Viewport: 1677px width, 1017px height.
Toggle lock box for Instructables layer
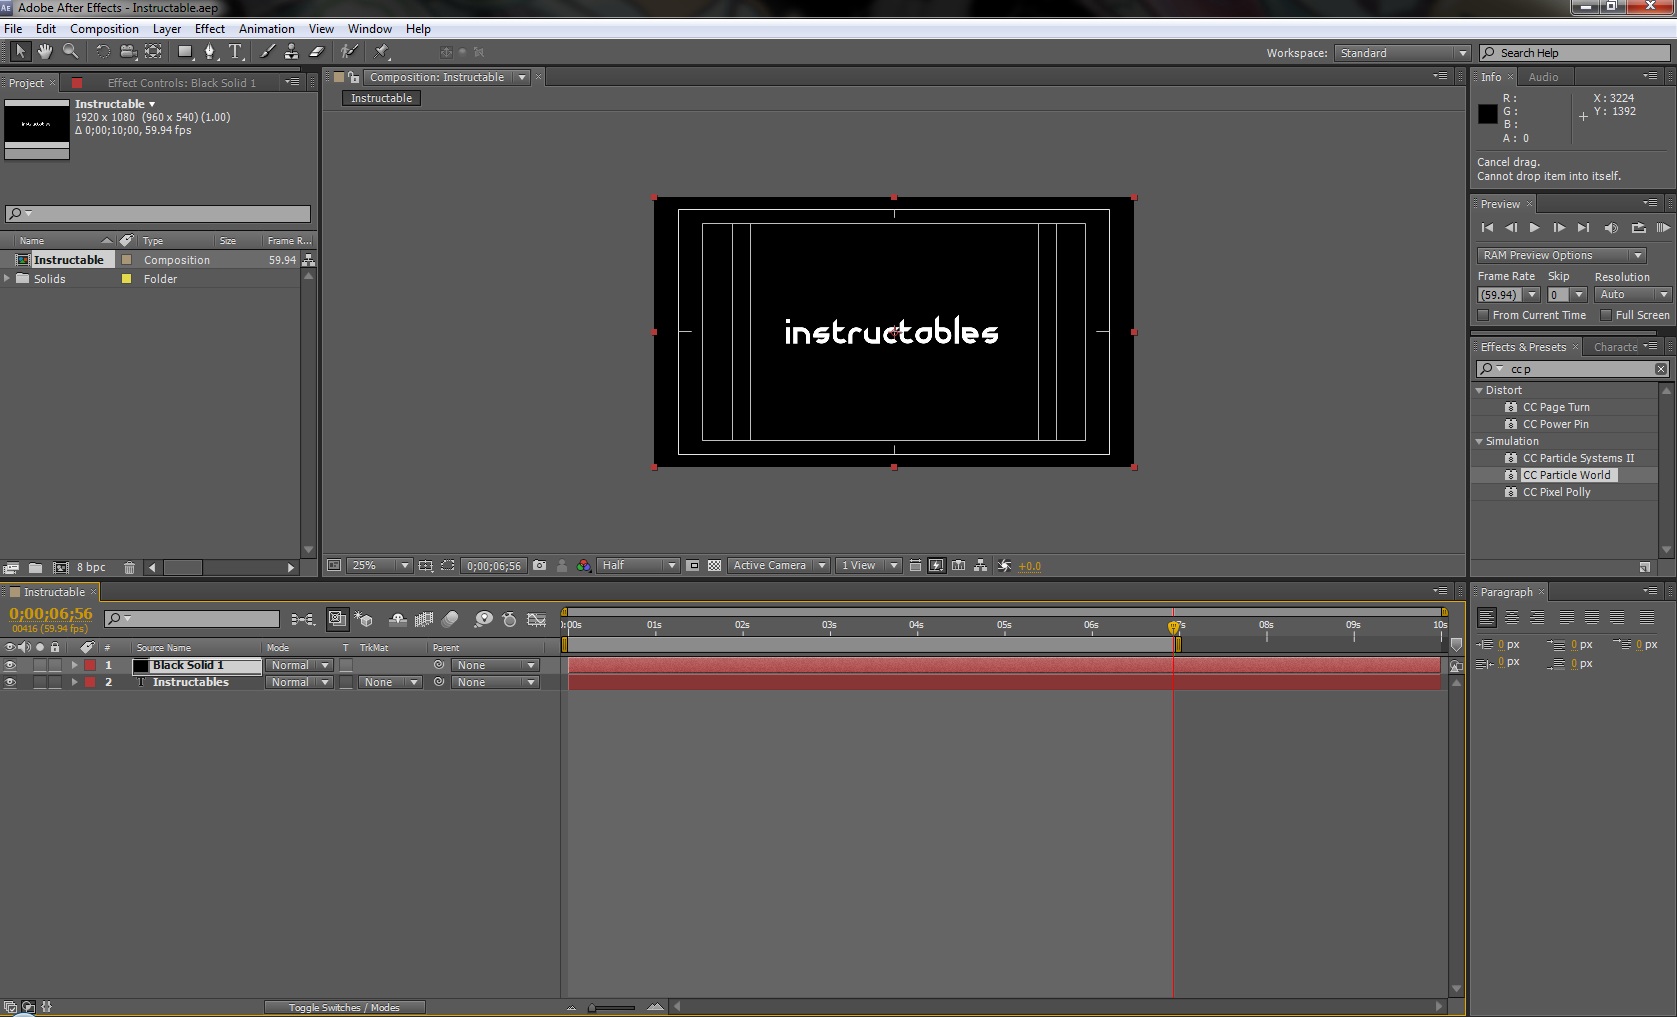click(55, 683)
